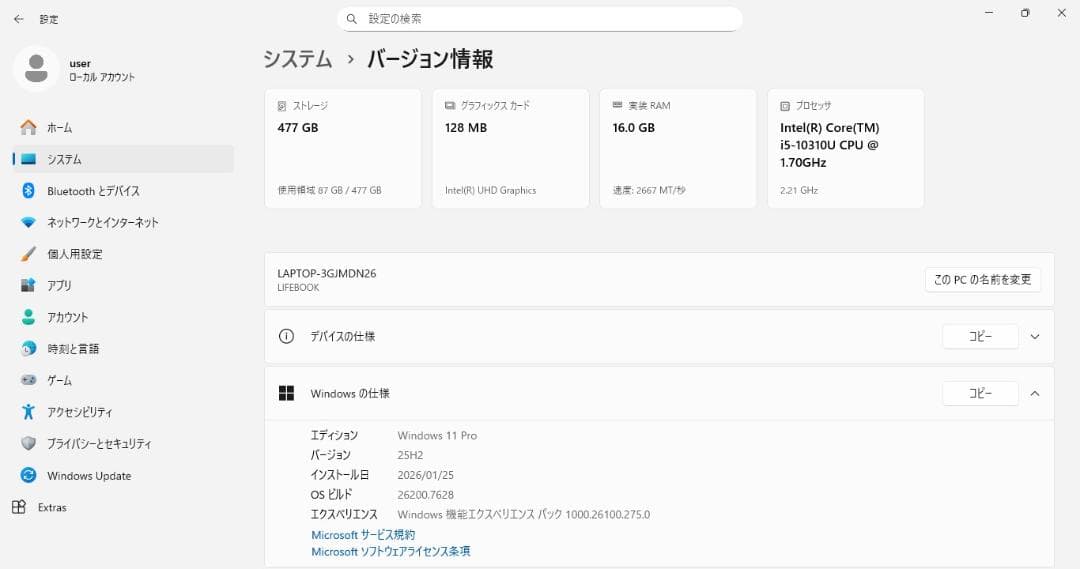Click the 個人用設定 paintbrush icon
This screenshot has height=569, width=1080.
click(28, 254)
